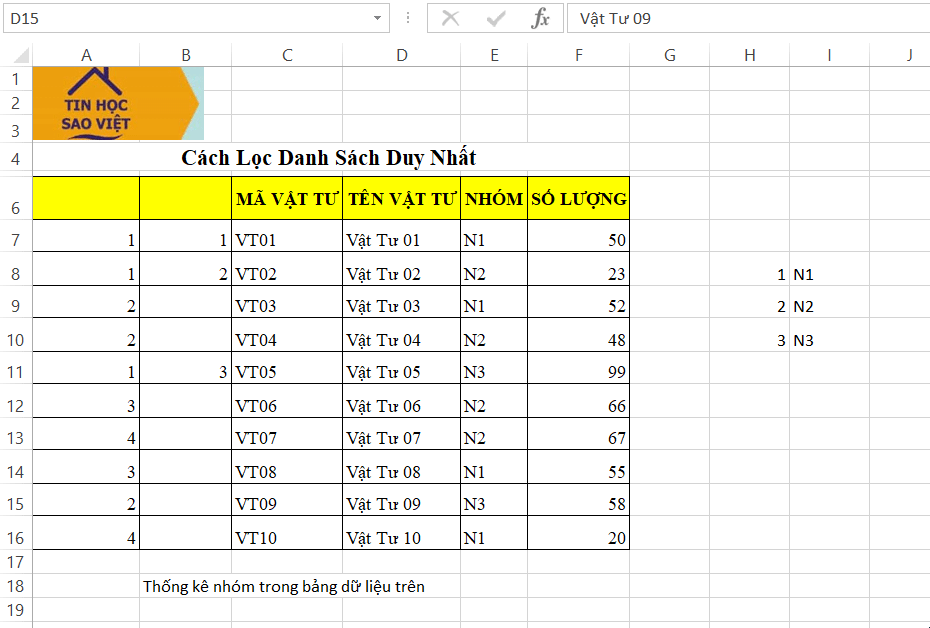The height and width of the screenshot is (628, 930).
Task: Click the 'NHÓM' header cell
Action: 494,198
